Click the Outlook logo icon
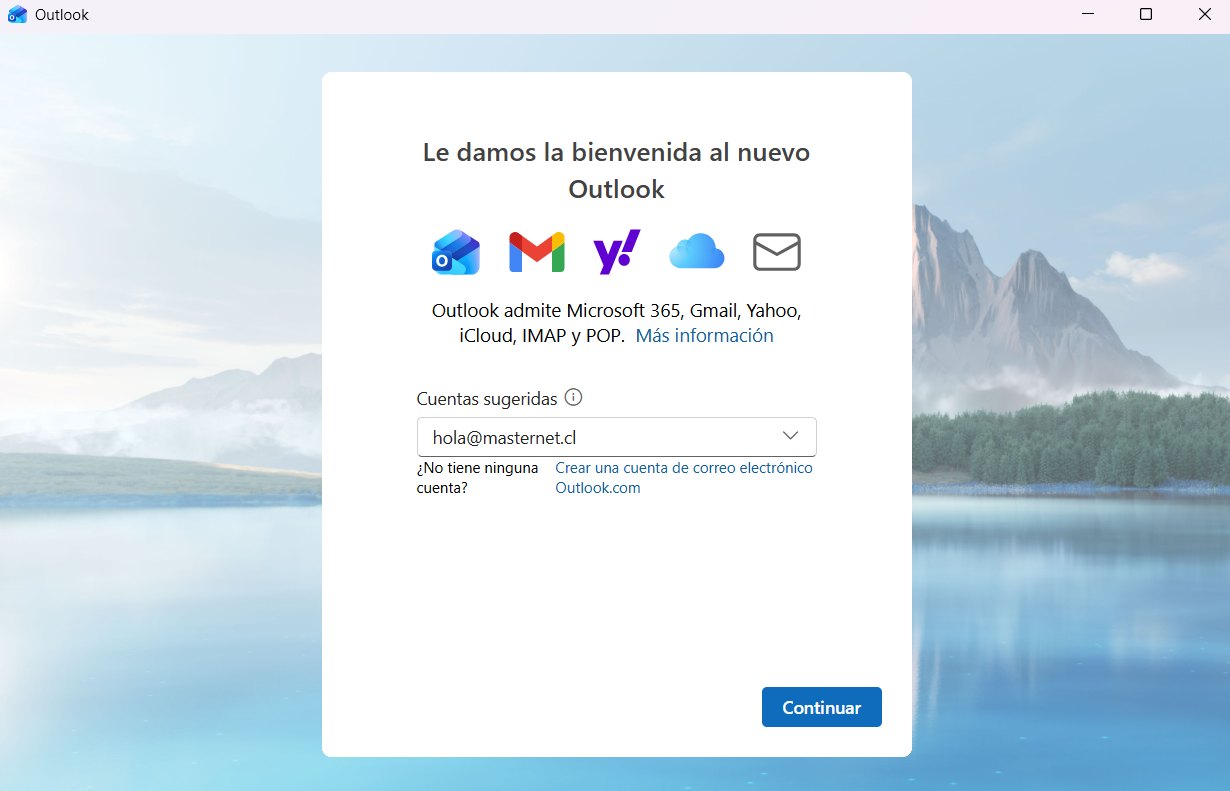Screen dimensions: 1230x791 [455, 252]
